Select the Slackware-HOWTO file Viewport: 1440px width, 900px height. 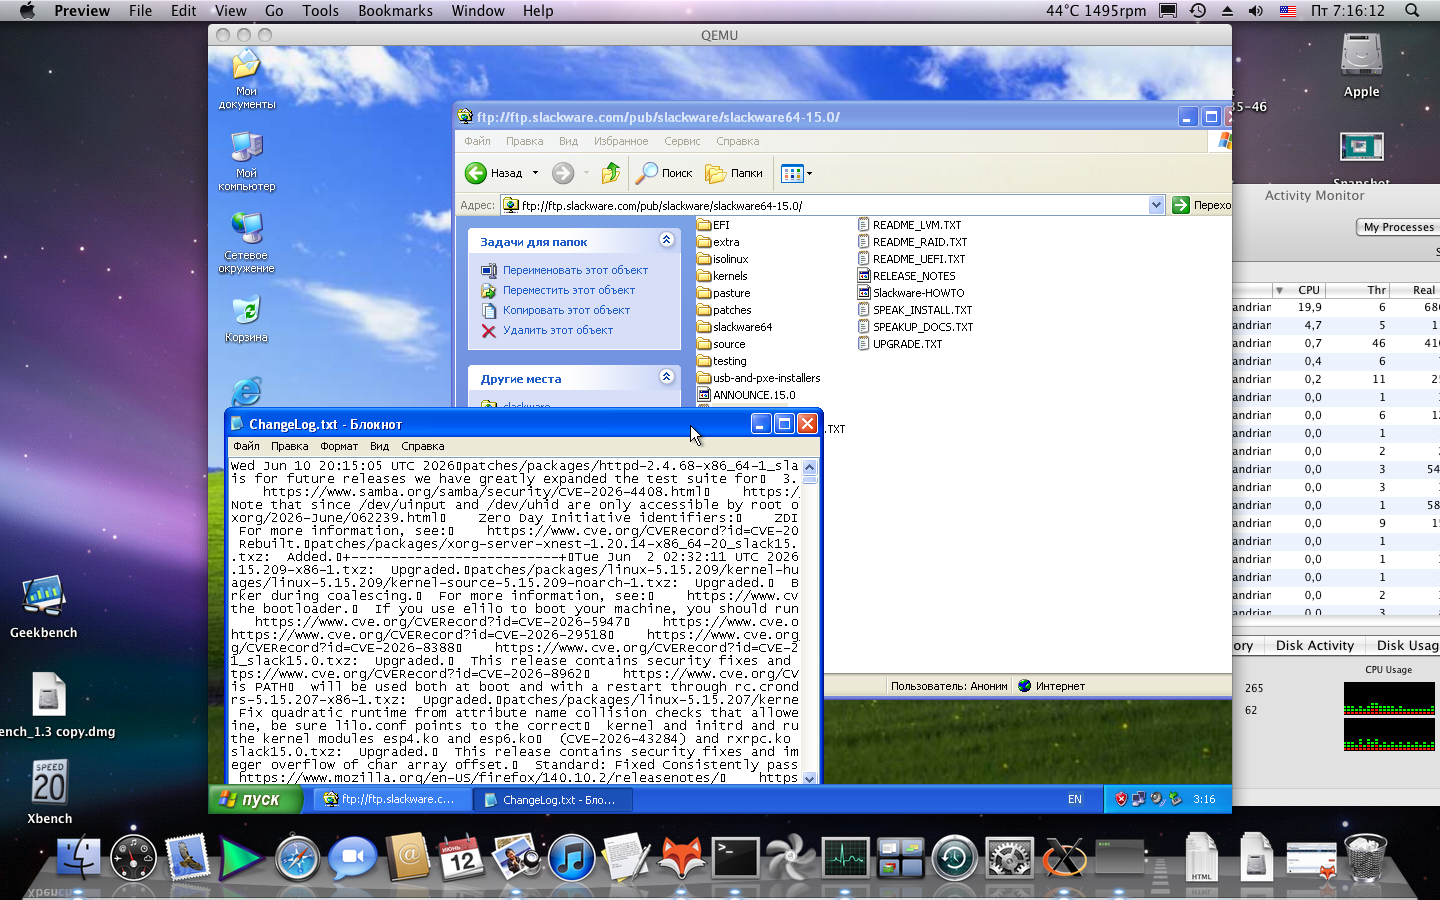(x=911, y=293)
